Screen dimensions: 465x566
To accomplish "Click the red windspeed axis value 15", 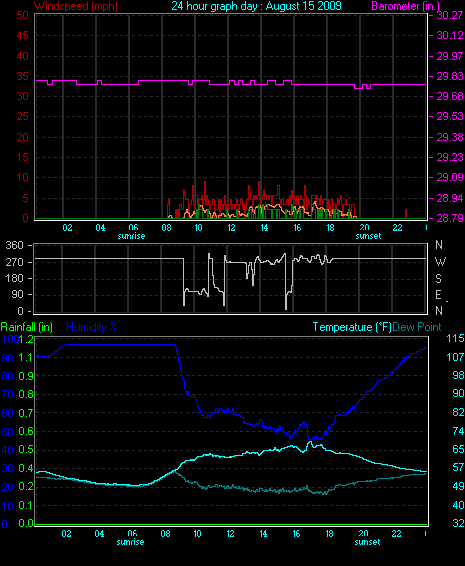I will coord(22,157).
